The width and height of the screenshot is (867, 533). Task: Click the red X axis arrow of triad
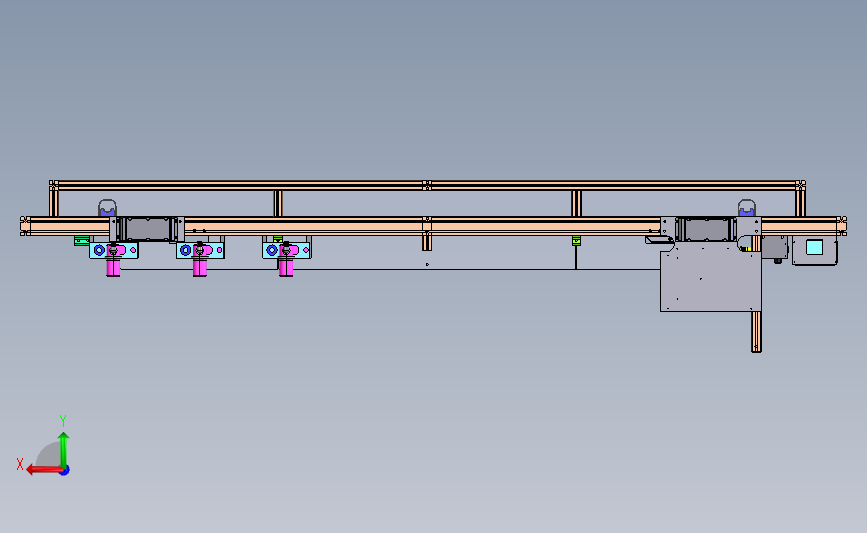coord(44,470)
